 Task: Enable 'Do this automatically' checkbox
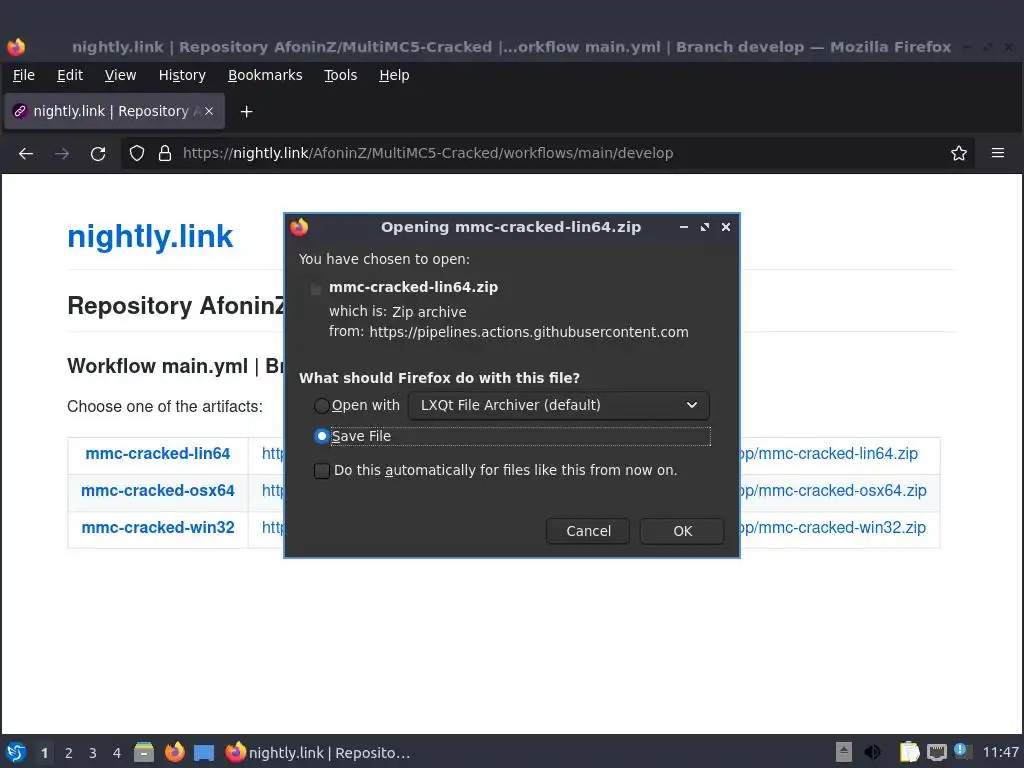[x=322, y=471]
